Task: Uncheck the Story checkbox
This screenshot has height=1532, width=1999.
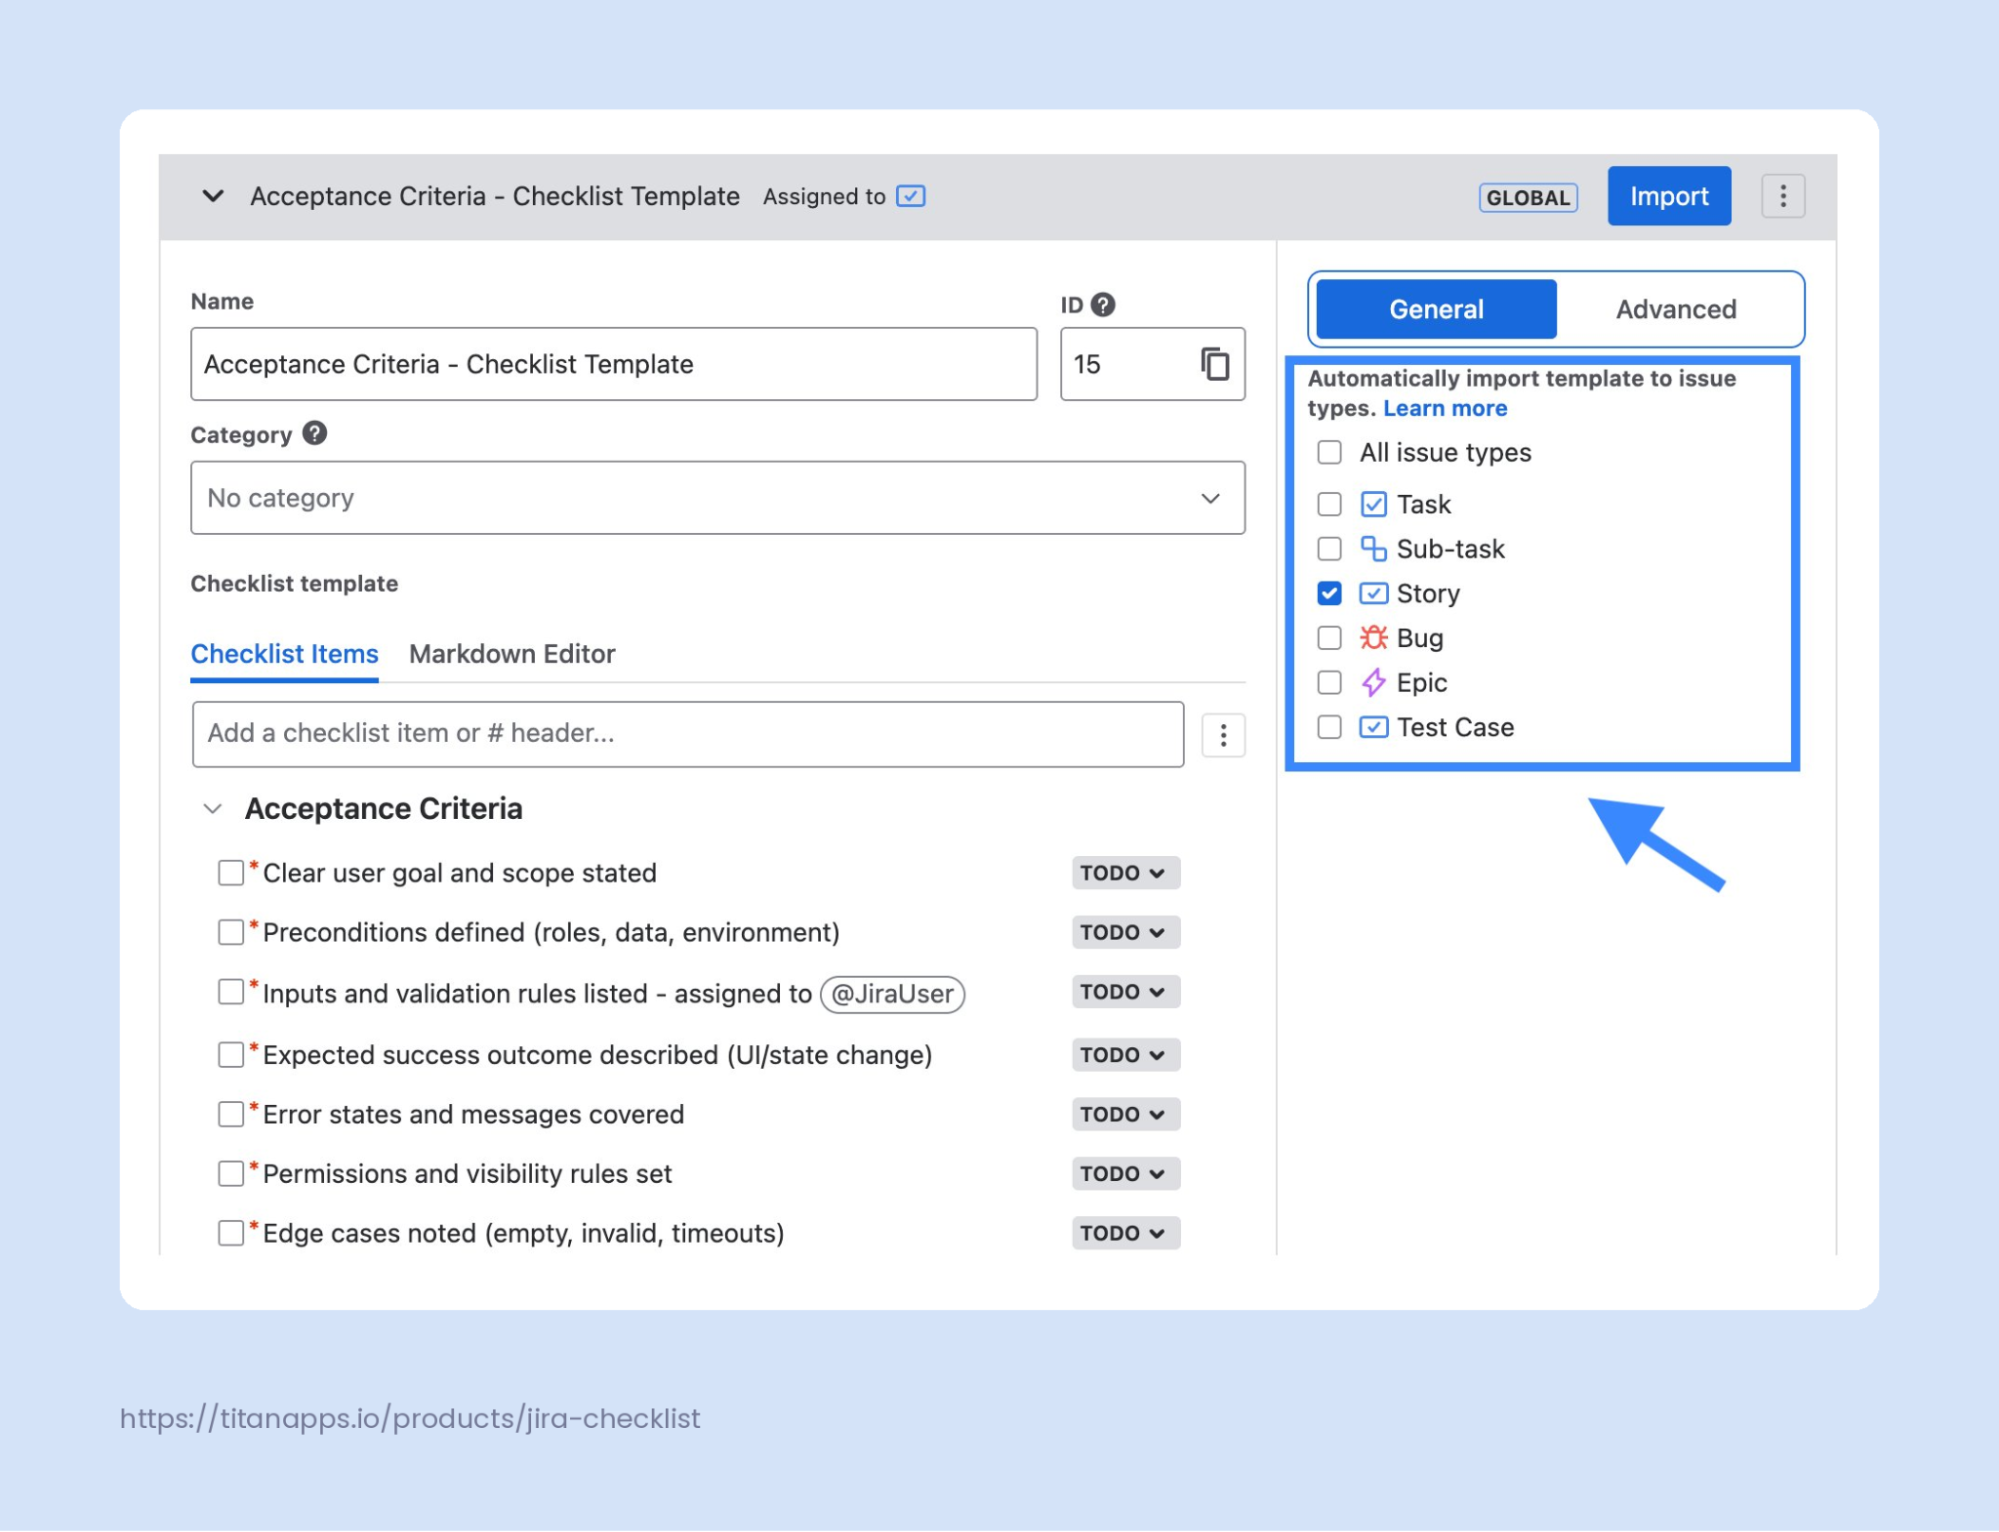Action: 1329,593
